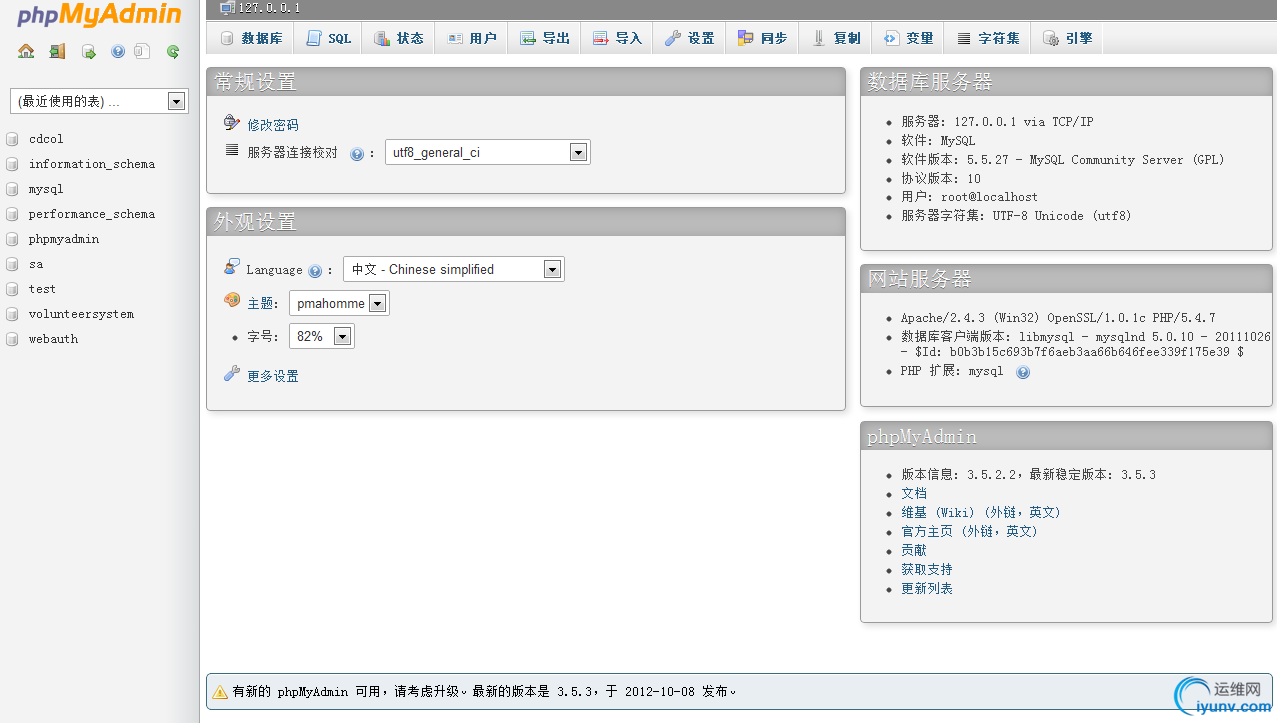Click the database icon beside test
This screenshot has width=1277, height=723.
point(12,289)
